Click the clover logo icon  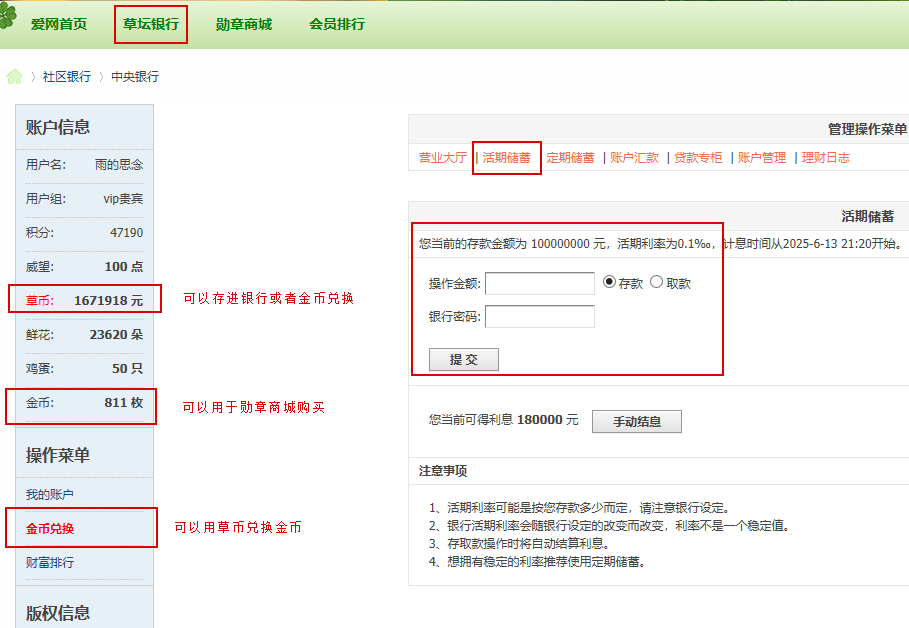pyautogui.click(x=8, y=16)
